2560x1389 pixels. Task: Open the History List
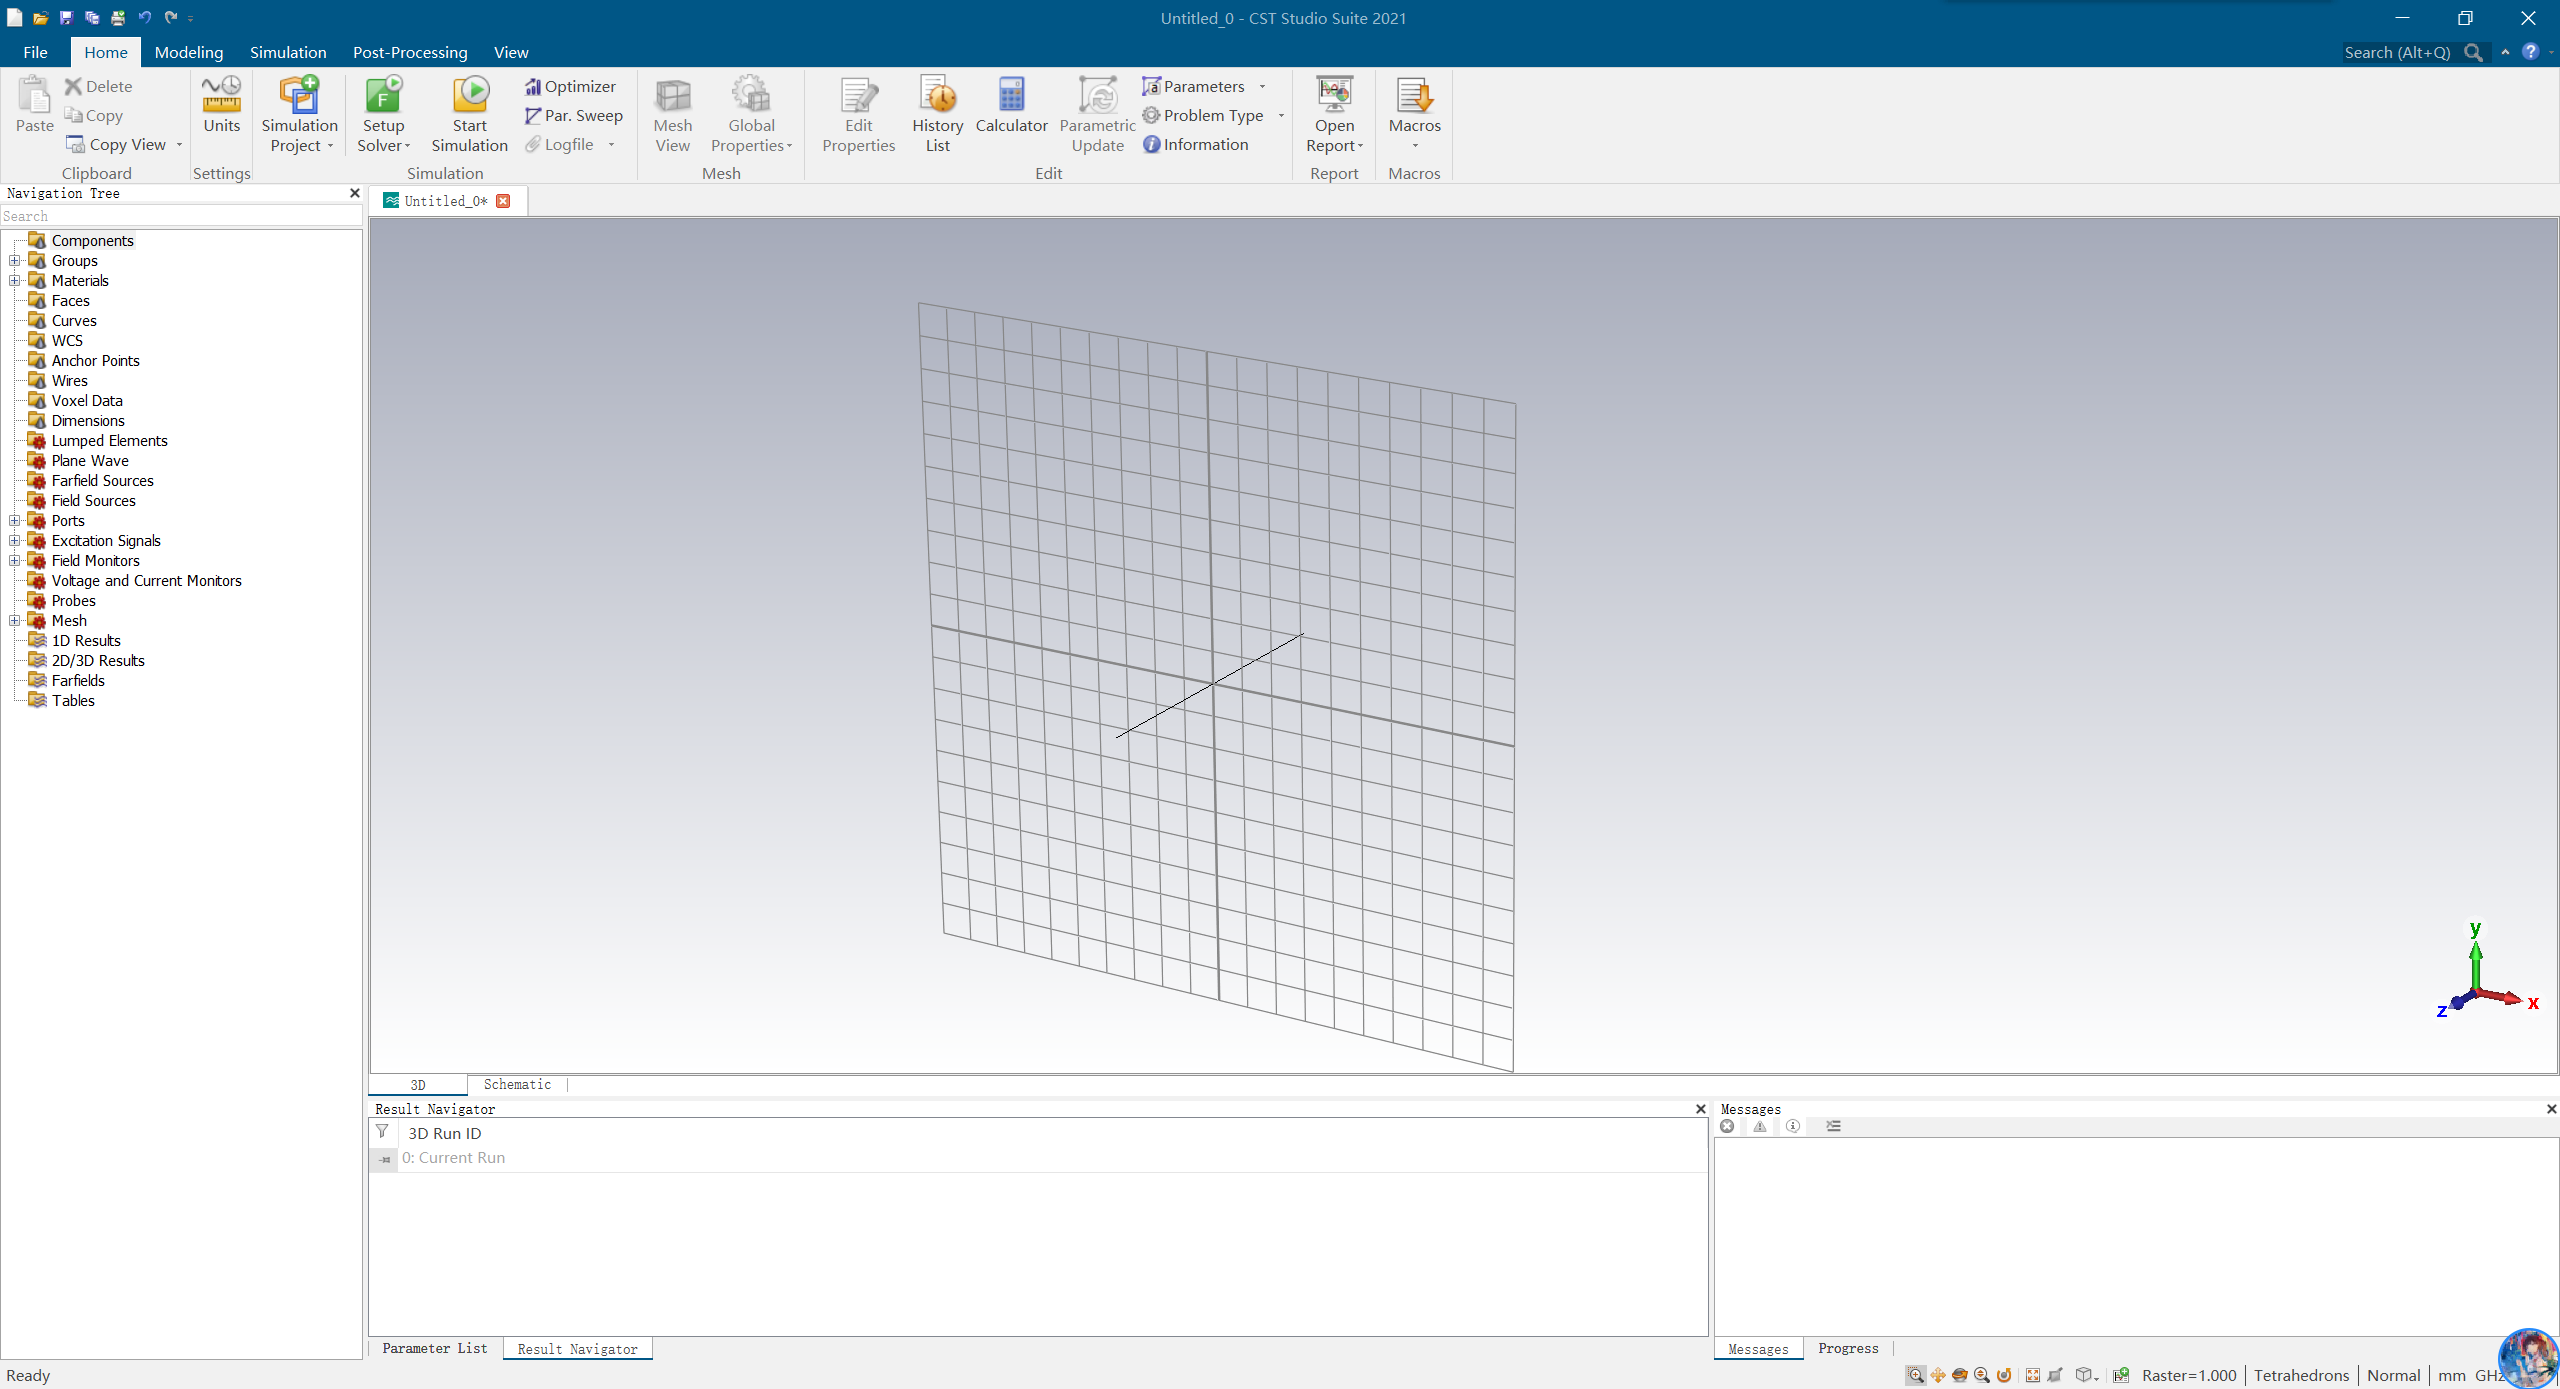(937, 113)
